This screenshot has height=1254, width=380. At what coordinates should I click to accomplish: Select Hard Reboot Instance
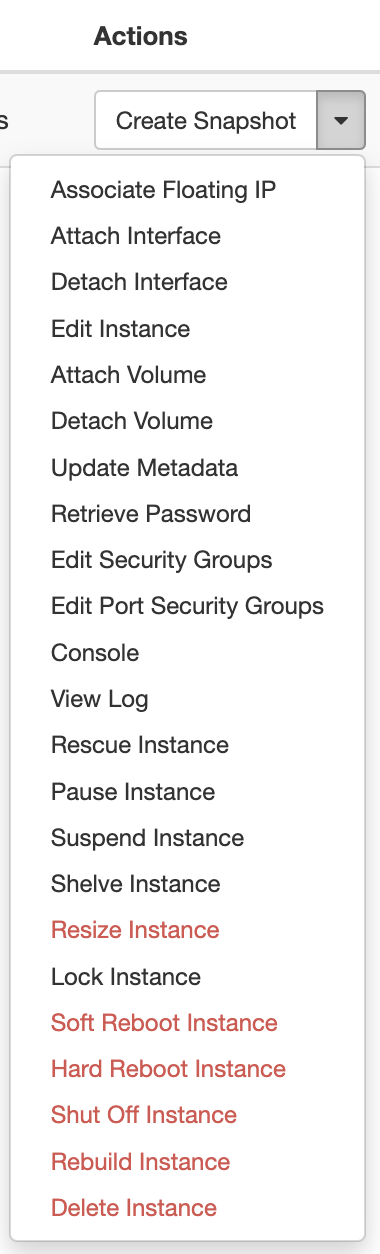168,1069
